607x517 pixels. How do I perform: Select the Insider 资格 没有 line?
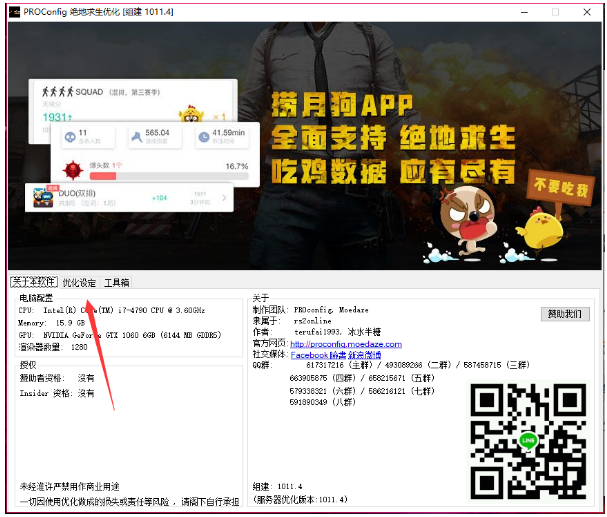57,393
